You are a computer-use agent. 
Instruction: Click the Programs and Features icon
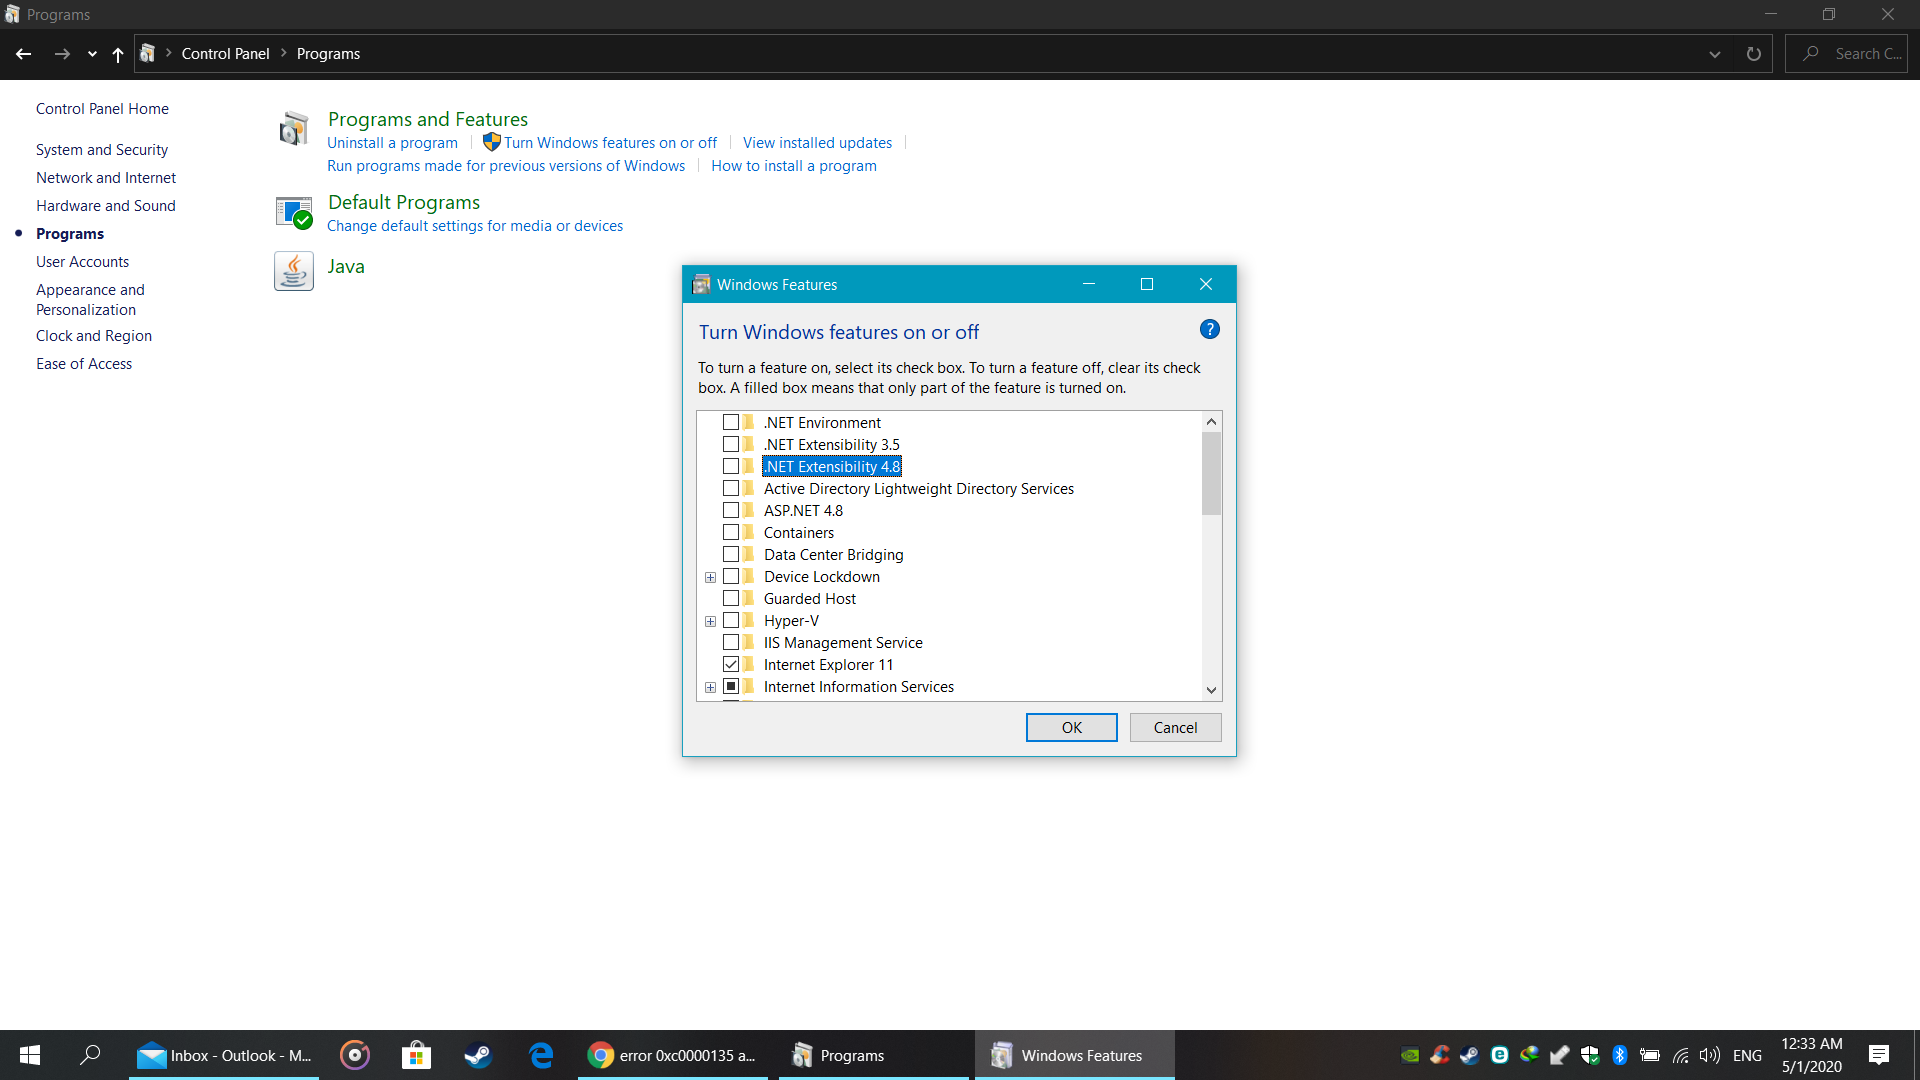(294, 129)
